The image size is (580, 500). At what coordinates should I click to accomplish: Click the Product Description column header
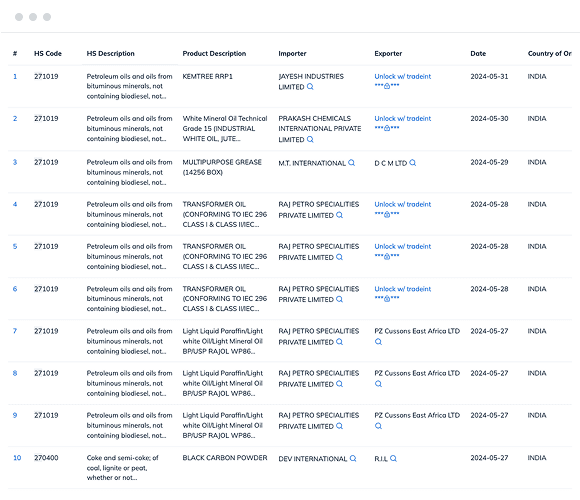tap(214, 54)
